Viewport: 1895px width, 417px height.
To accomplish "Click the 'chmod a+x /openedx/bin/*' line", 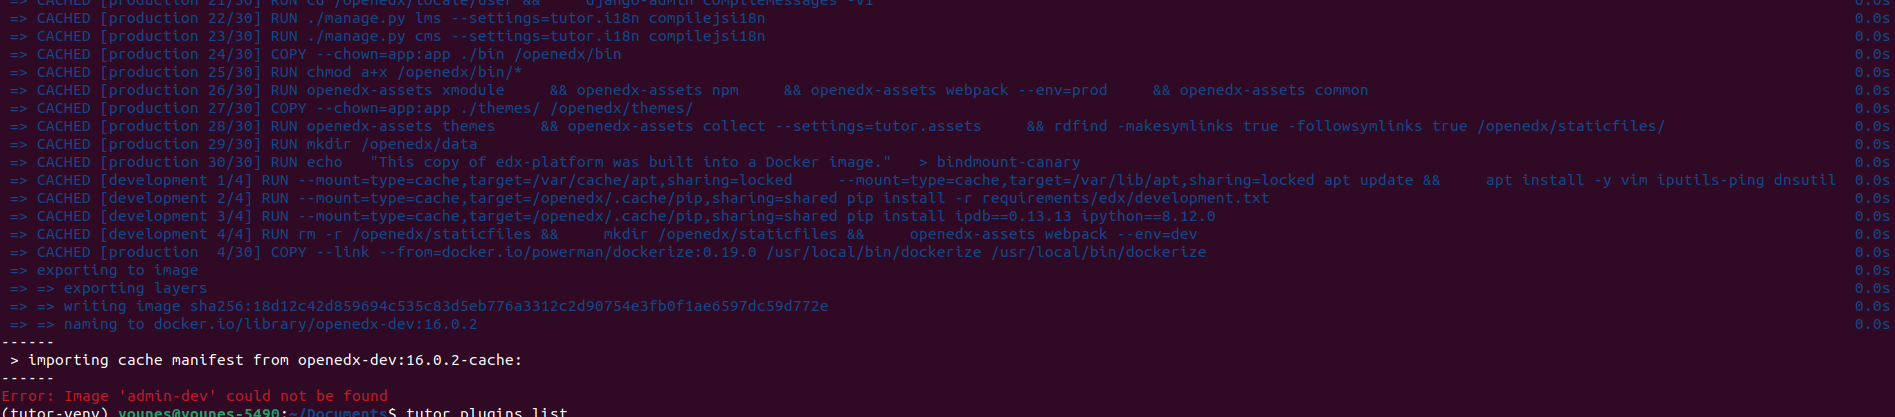I will [414, 72].
